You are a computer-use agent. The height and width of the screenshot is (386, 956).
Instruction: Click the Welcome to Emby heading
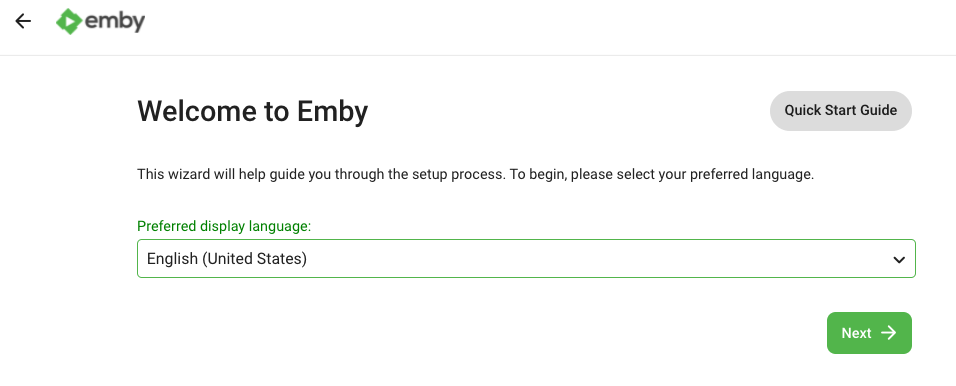tap(252, 111)
